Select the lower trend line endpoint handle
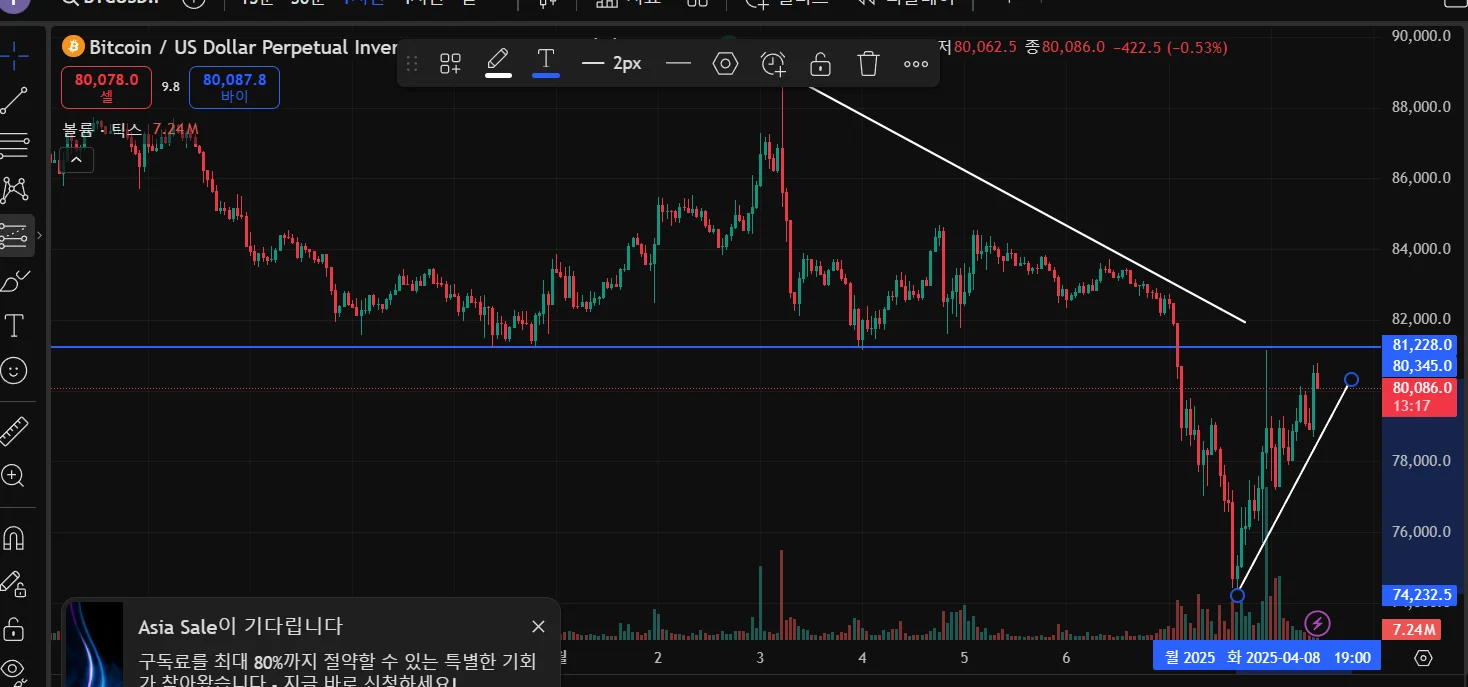 (1237, 595)
